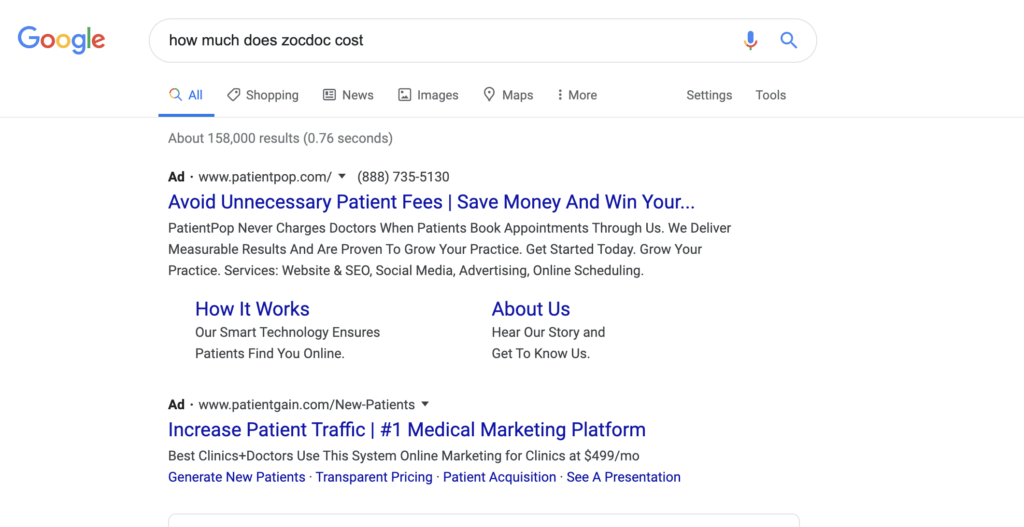The height and width of the screenshot is (527, 1024).
Task: Click the How It Works sitelink
Action: (x=252, y=309)
